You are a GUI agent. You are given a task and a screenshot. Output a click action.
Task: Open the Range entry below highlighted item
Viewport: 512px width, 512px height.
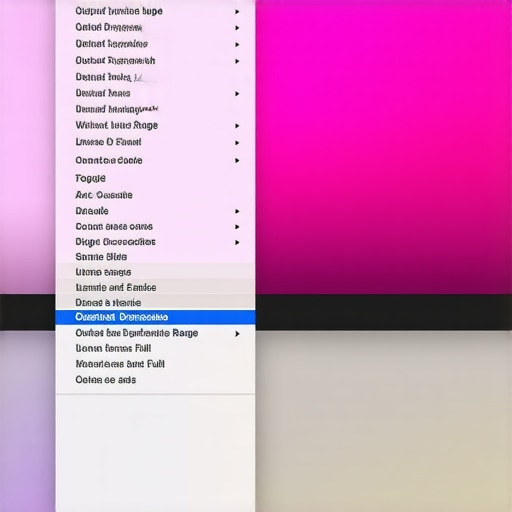click(x=155, y=333)
